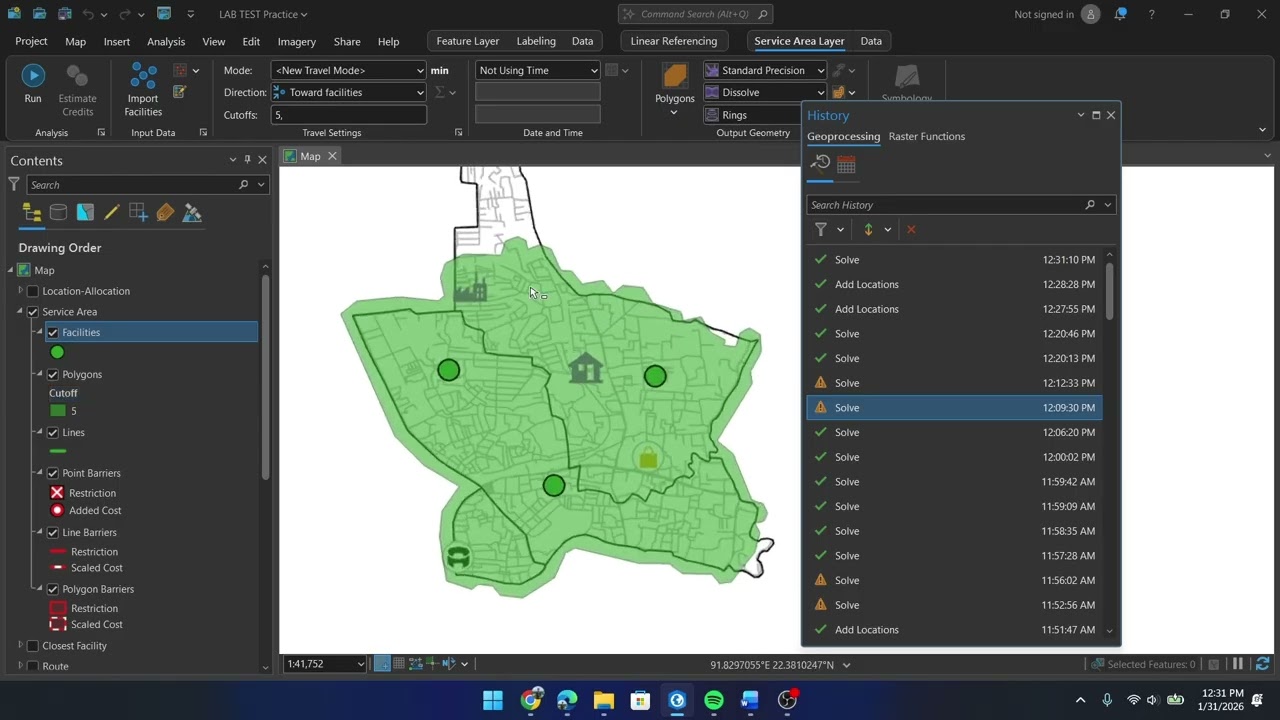Viewport: 1280px width, 720px height.
Task: Auto-hide the Contents pane with pin
Action: click(248, 160)
